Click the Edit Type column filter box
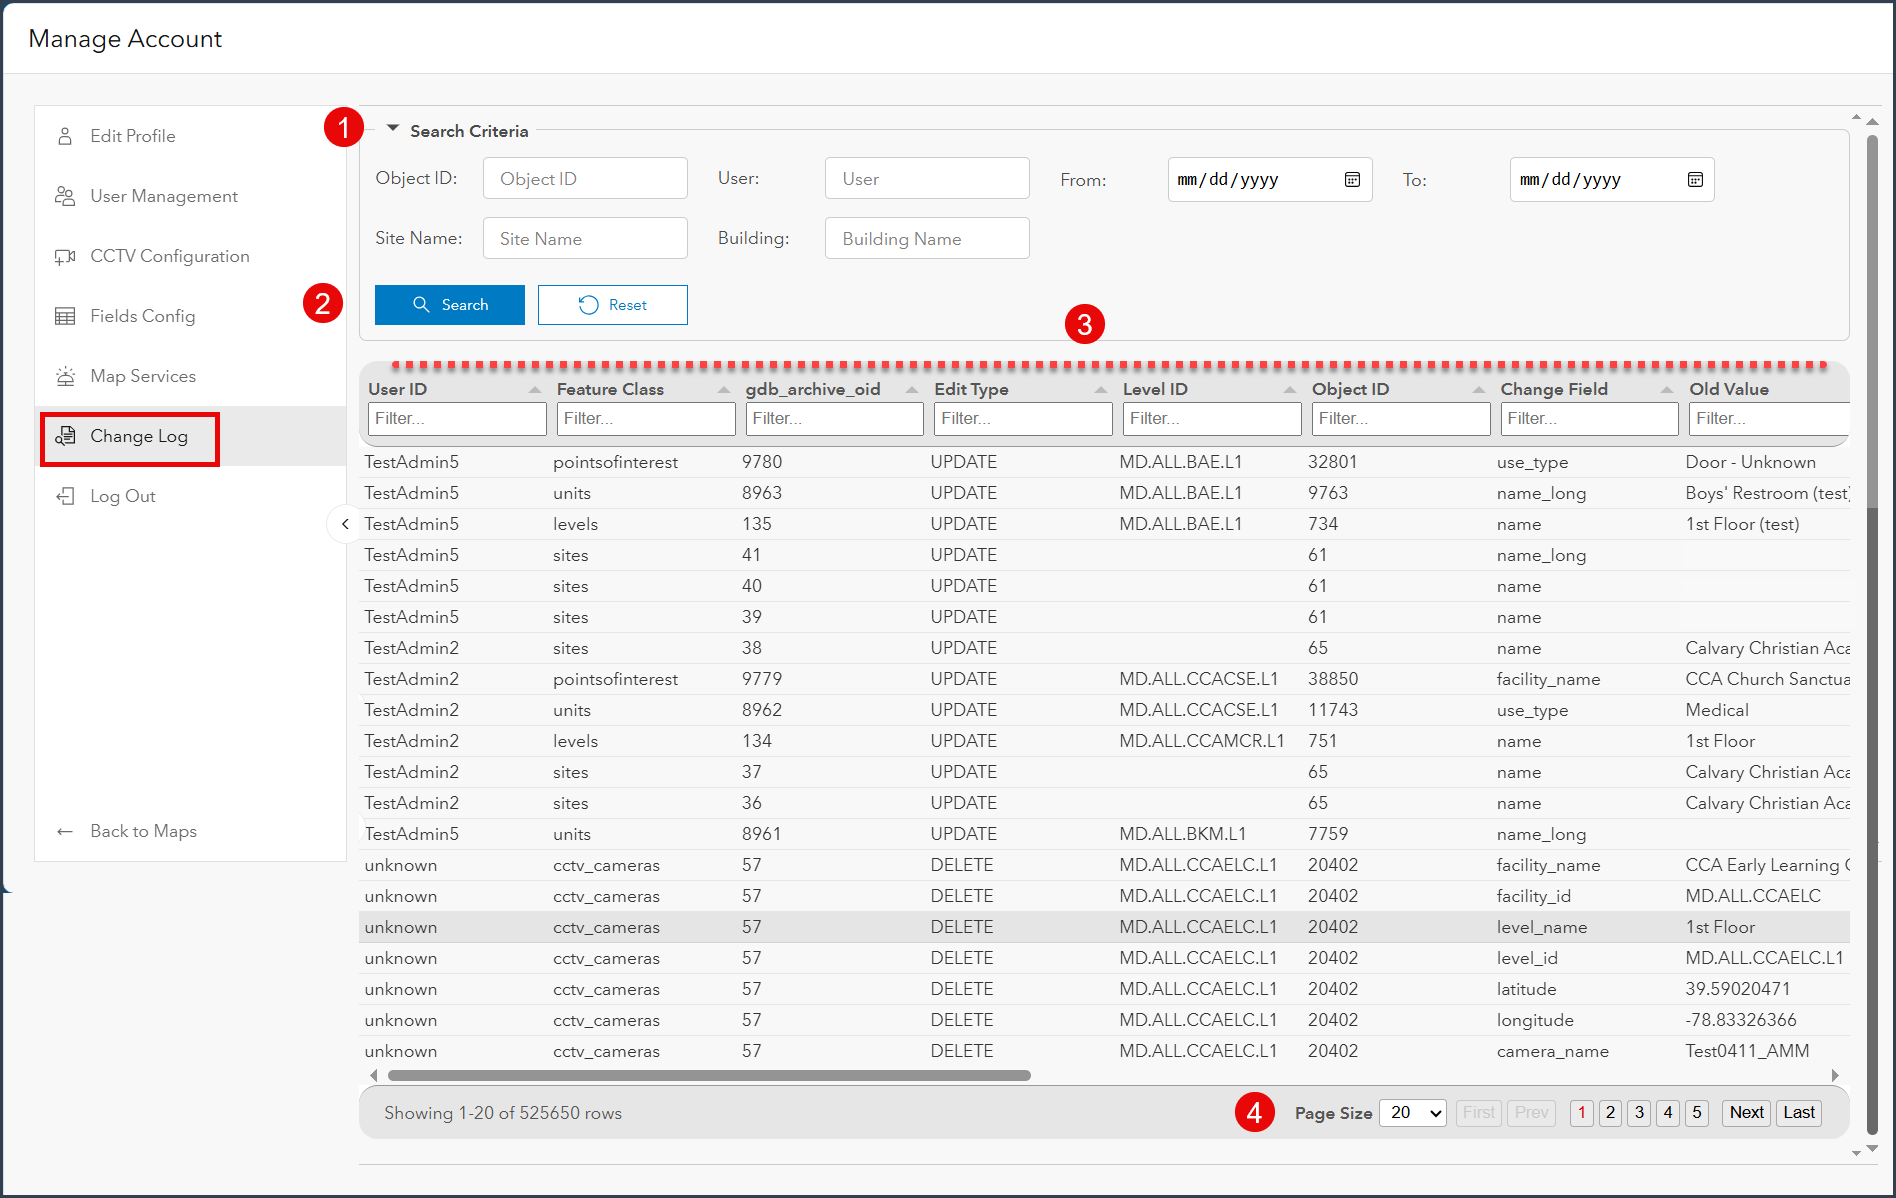 point(1023,419)
